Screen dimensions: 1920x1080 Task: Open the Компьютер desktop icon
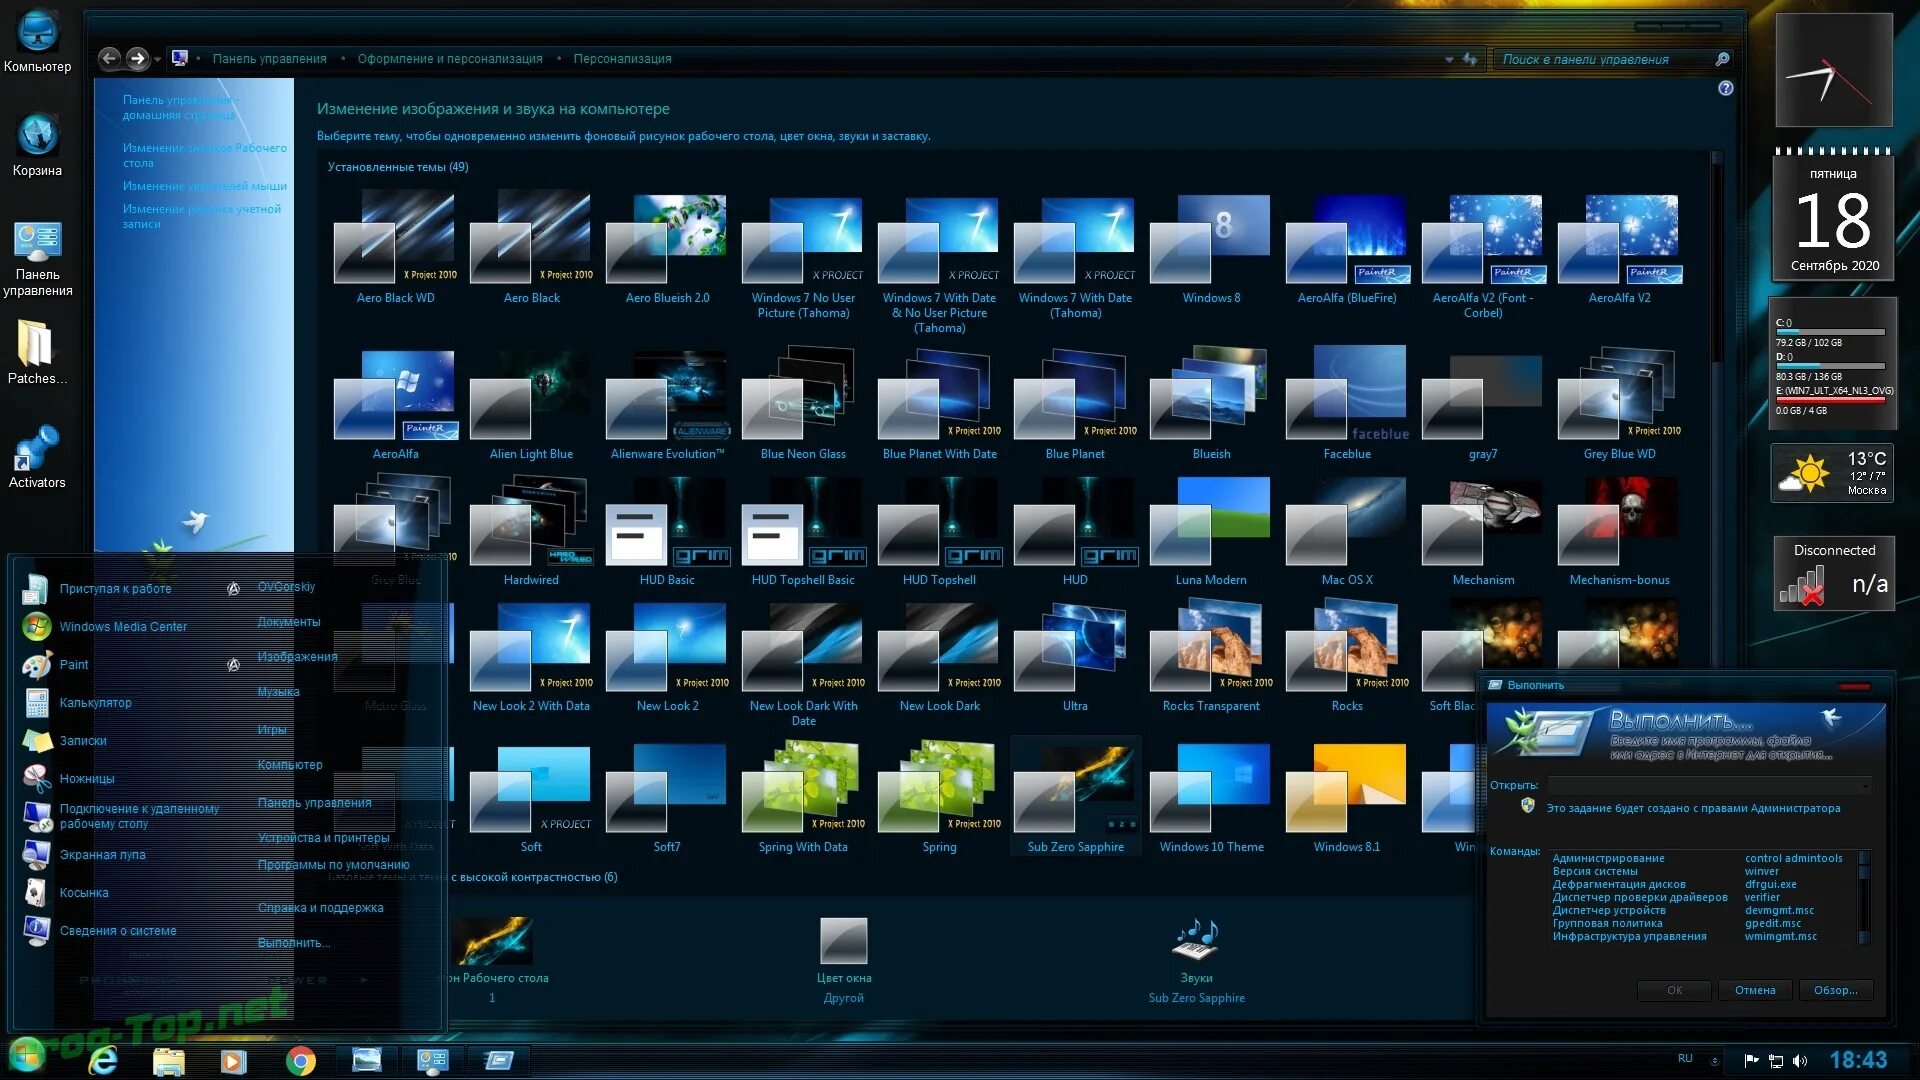click(x=38, y=40)
